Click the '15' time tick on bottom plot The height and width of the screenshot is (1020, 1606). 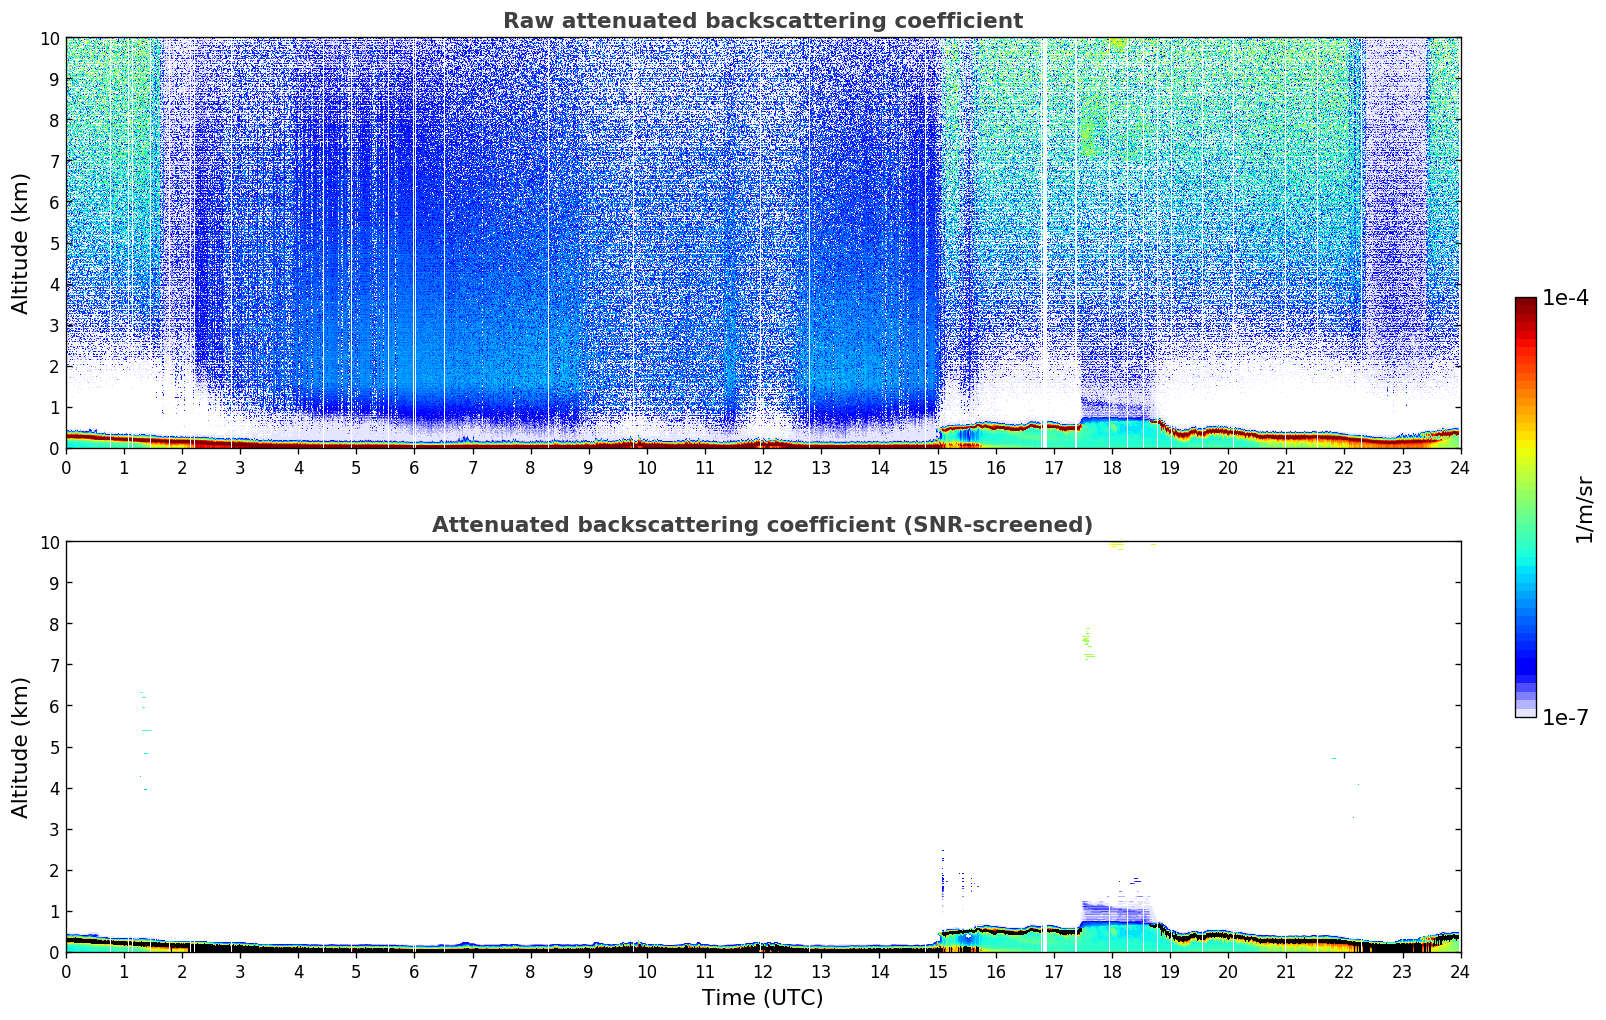pyautogui.click(x=937, y=971)
